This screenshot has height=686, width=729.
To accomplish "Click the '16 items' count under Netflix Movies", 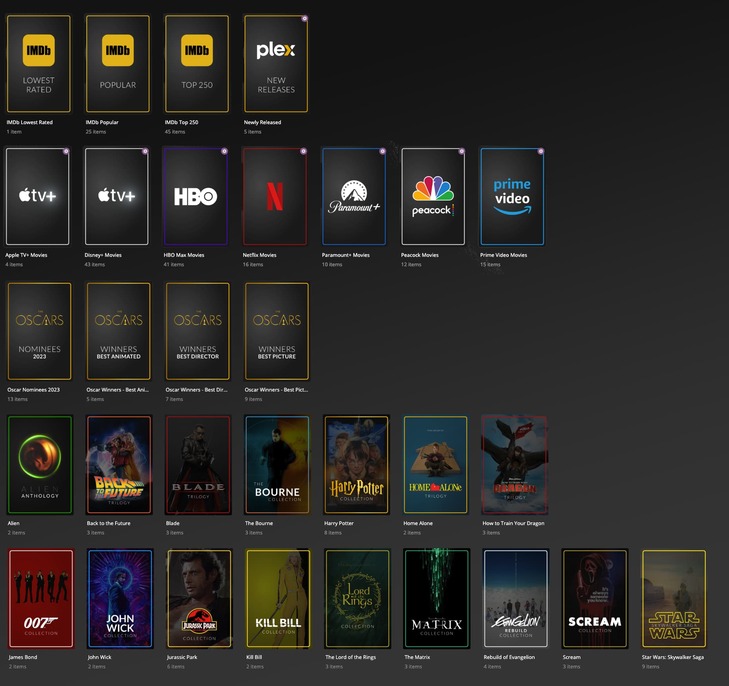I will coord(252,264).
